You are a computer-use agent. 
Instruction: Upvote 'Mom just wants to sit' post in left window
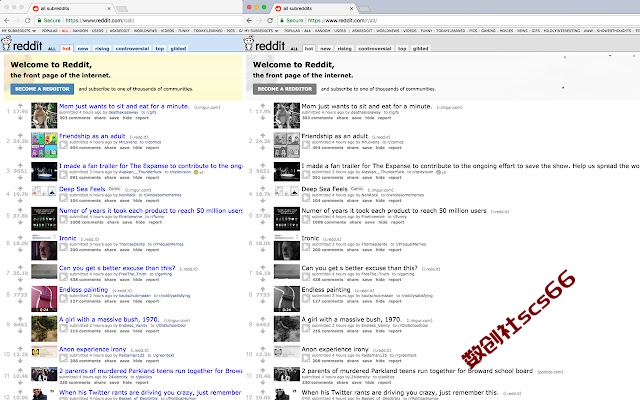(x=20, y=105)
